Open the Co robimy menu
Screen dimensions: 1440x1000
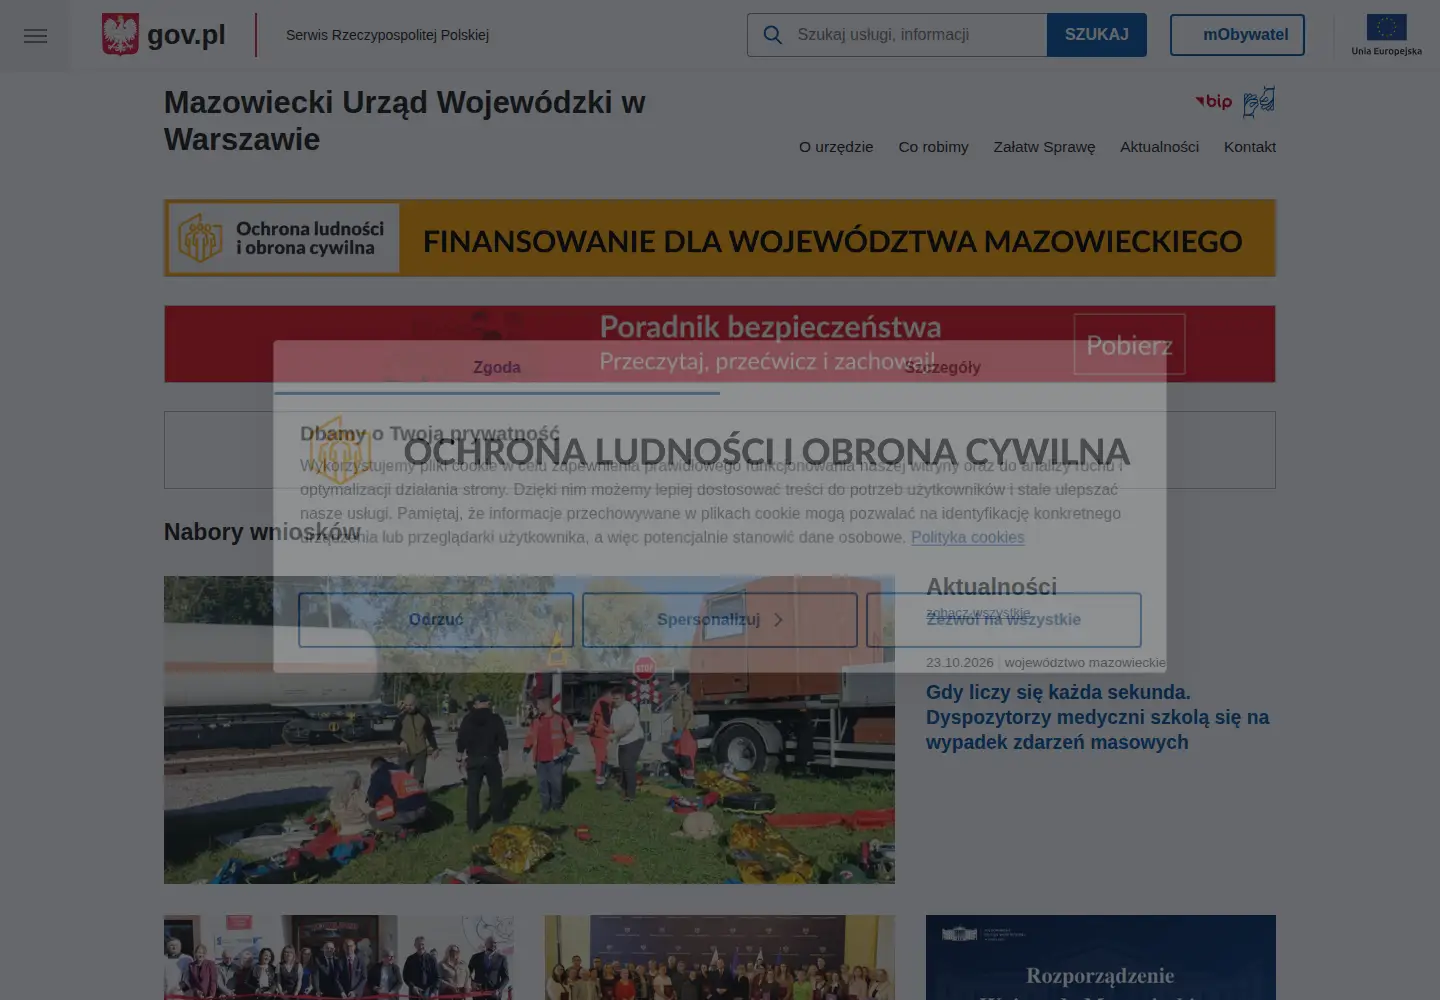click(933, 147)
